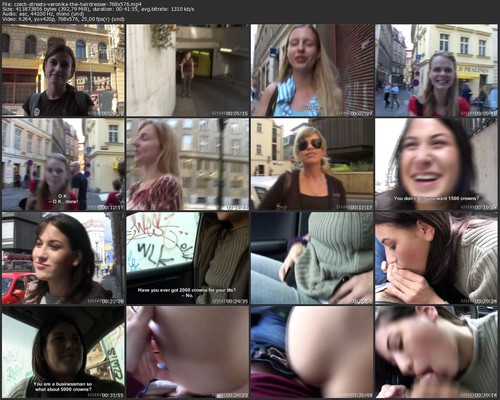Screen dimensions: 500x400
Task: Click the 00:31:55 timestamp label
Action: pyautogui.click(x=112, y=395)
